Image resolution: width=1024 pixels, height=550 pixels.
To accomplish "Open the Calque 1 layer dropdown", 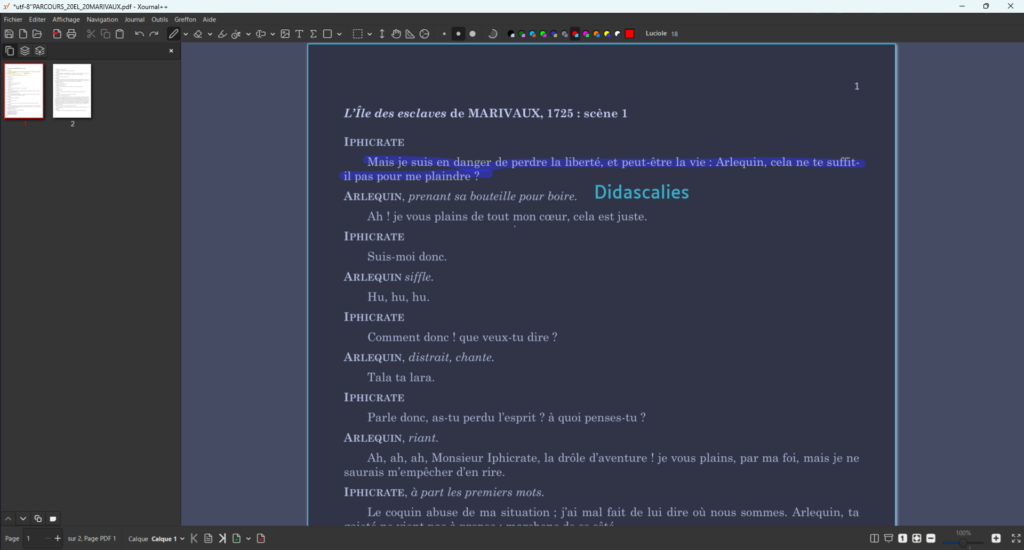I will pos(168,539).
